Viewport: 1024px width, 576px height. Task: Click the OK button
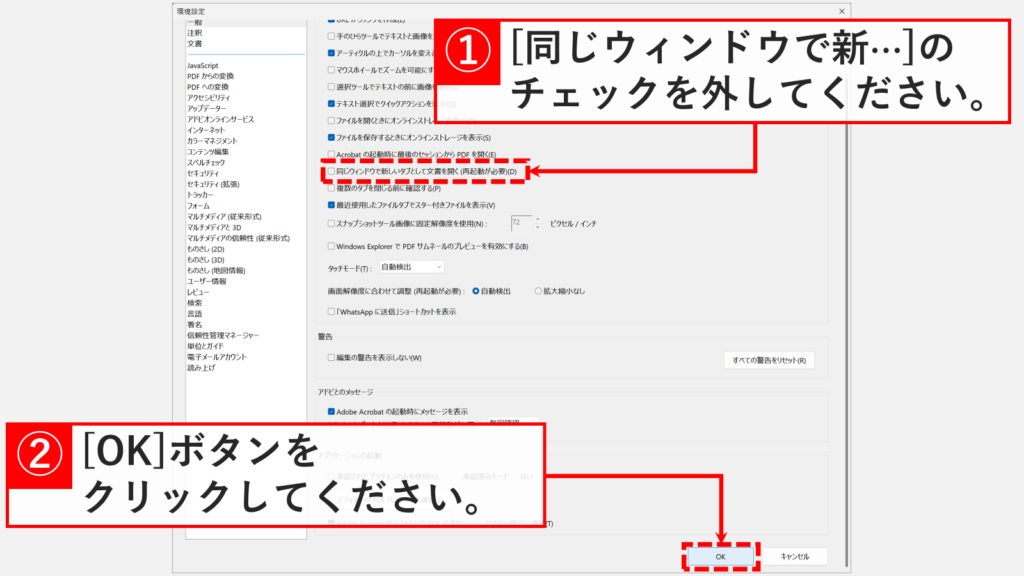tap(720, 556)
